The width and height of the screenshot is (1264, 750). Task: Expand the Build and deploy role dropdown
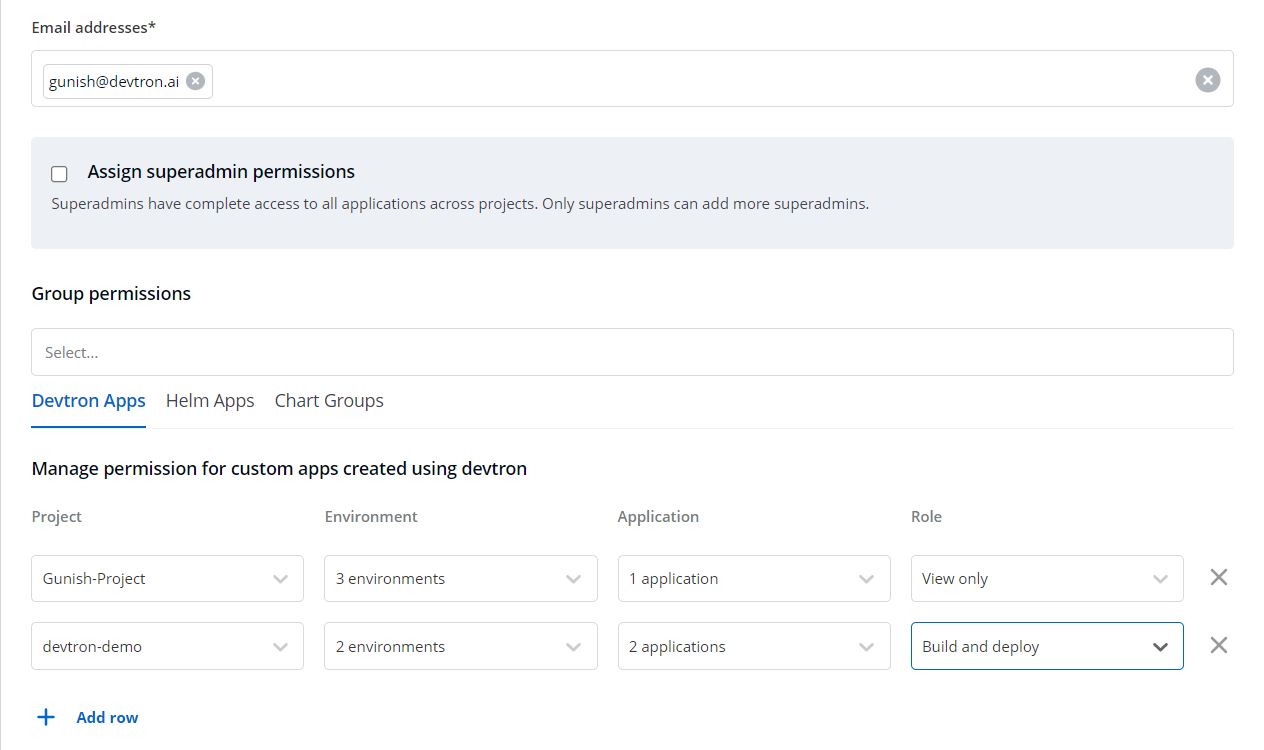(1046, 646)
